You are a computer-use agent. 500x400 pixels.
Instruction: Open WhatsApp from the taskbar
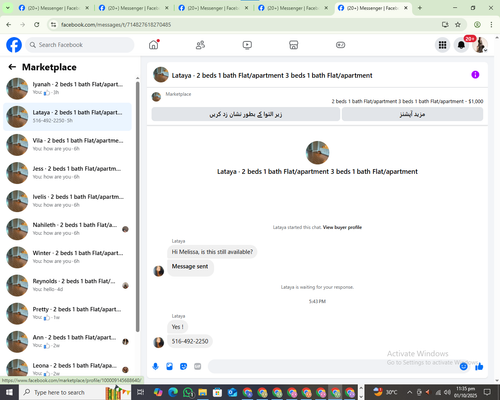[x=188, y=392]
